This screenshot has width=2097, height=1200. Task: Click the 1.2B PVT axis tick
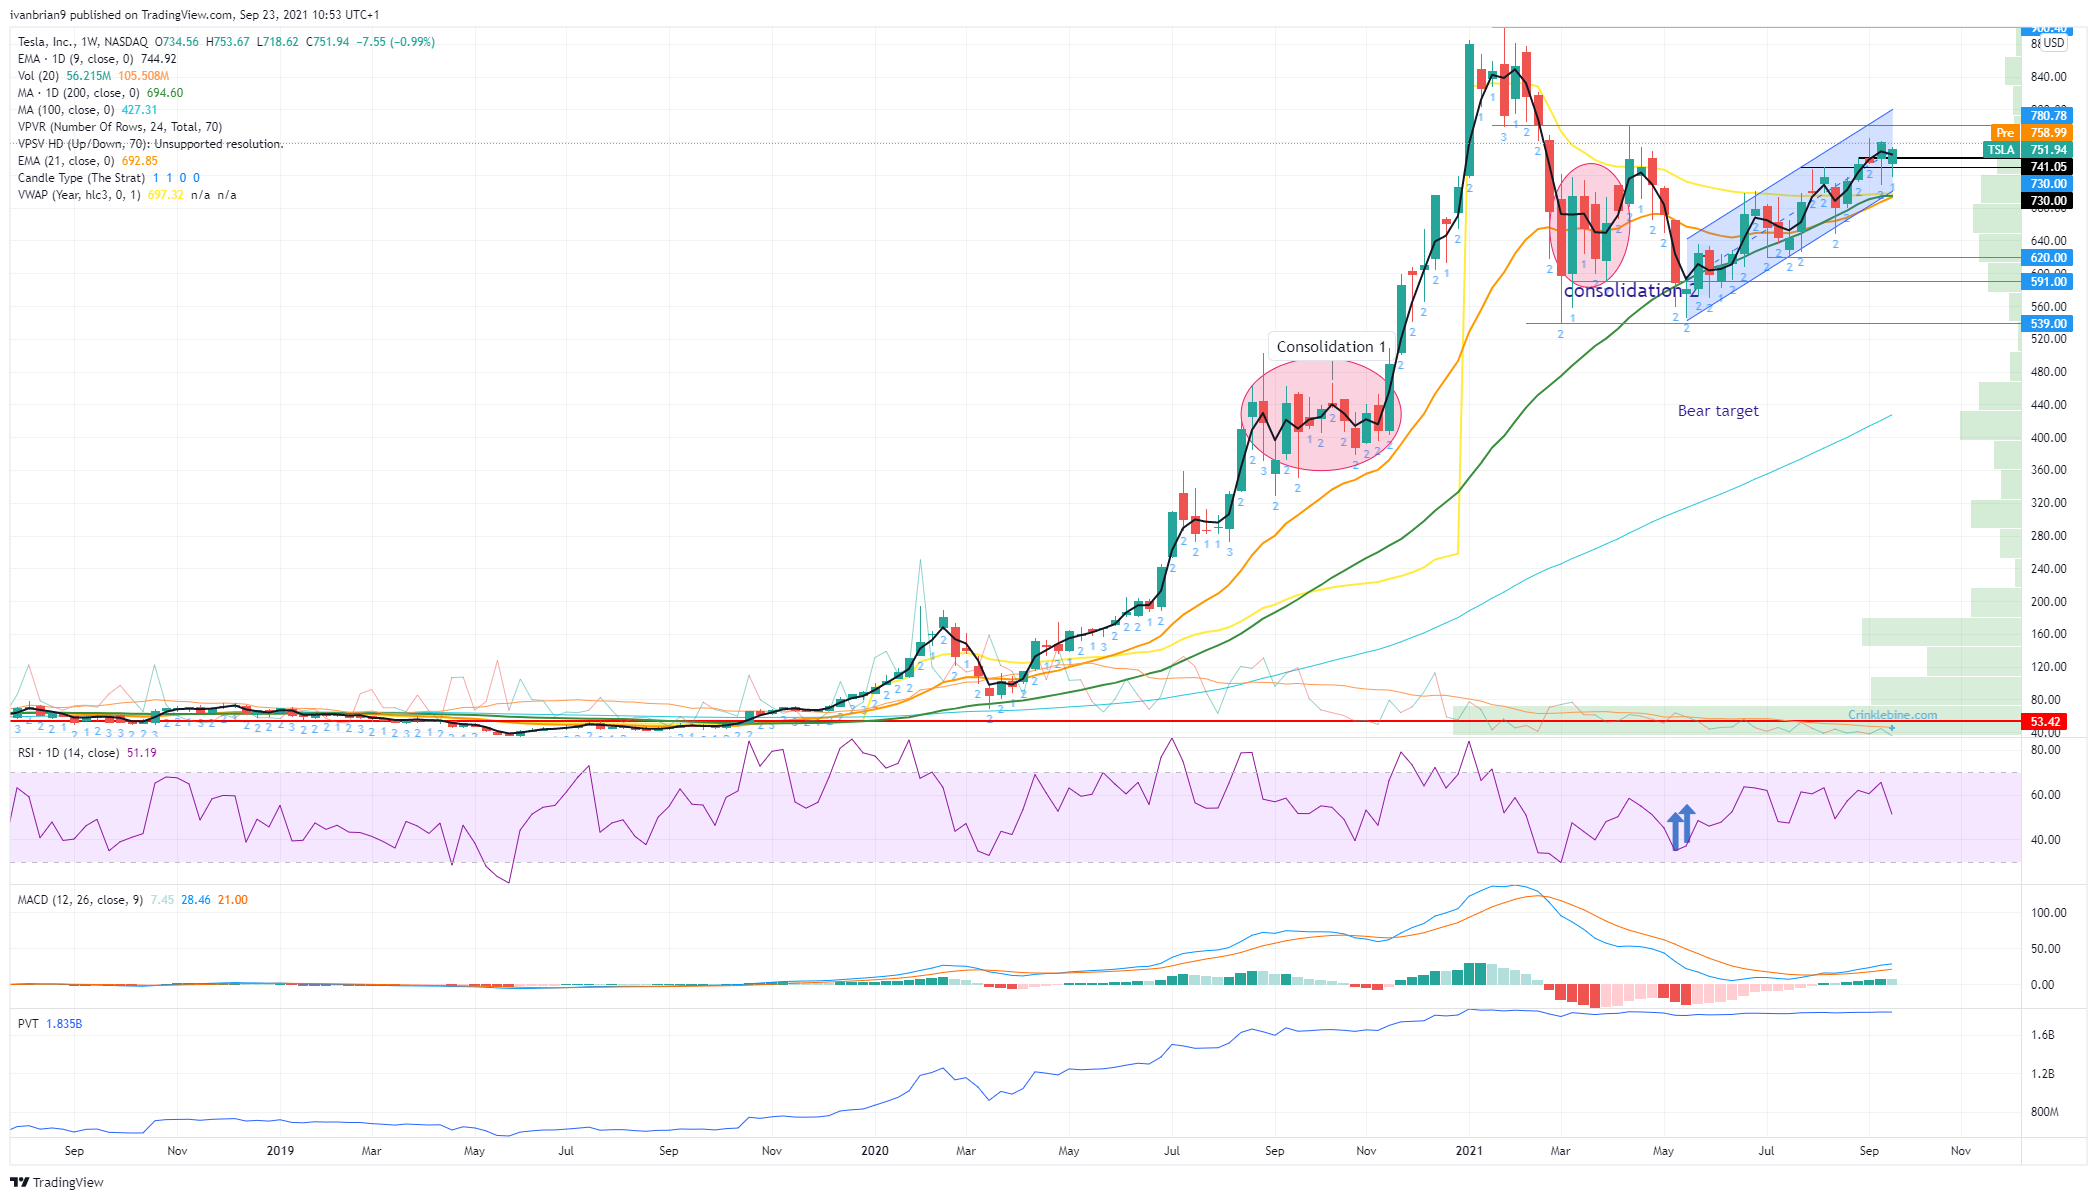2042,1074
